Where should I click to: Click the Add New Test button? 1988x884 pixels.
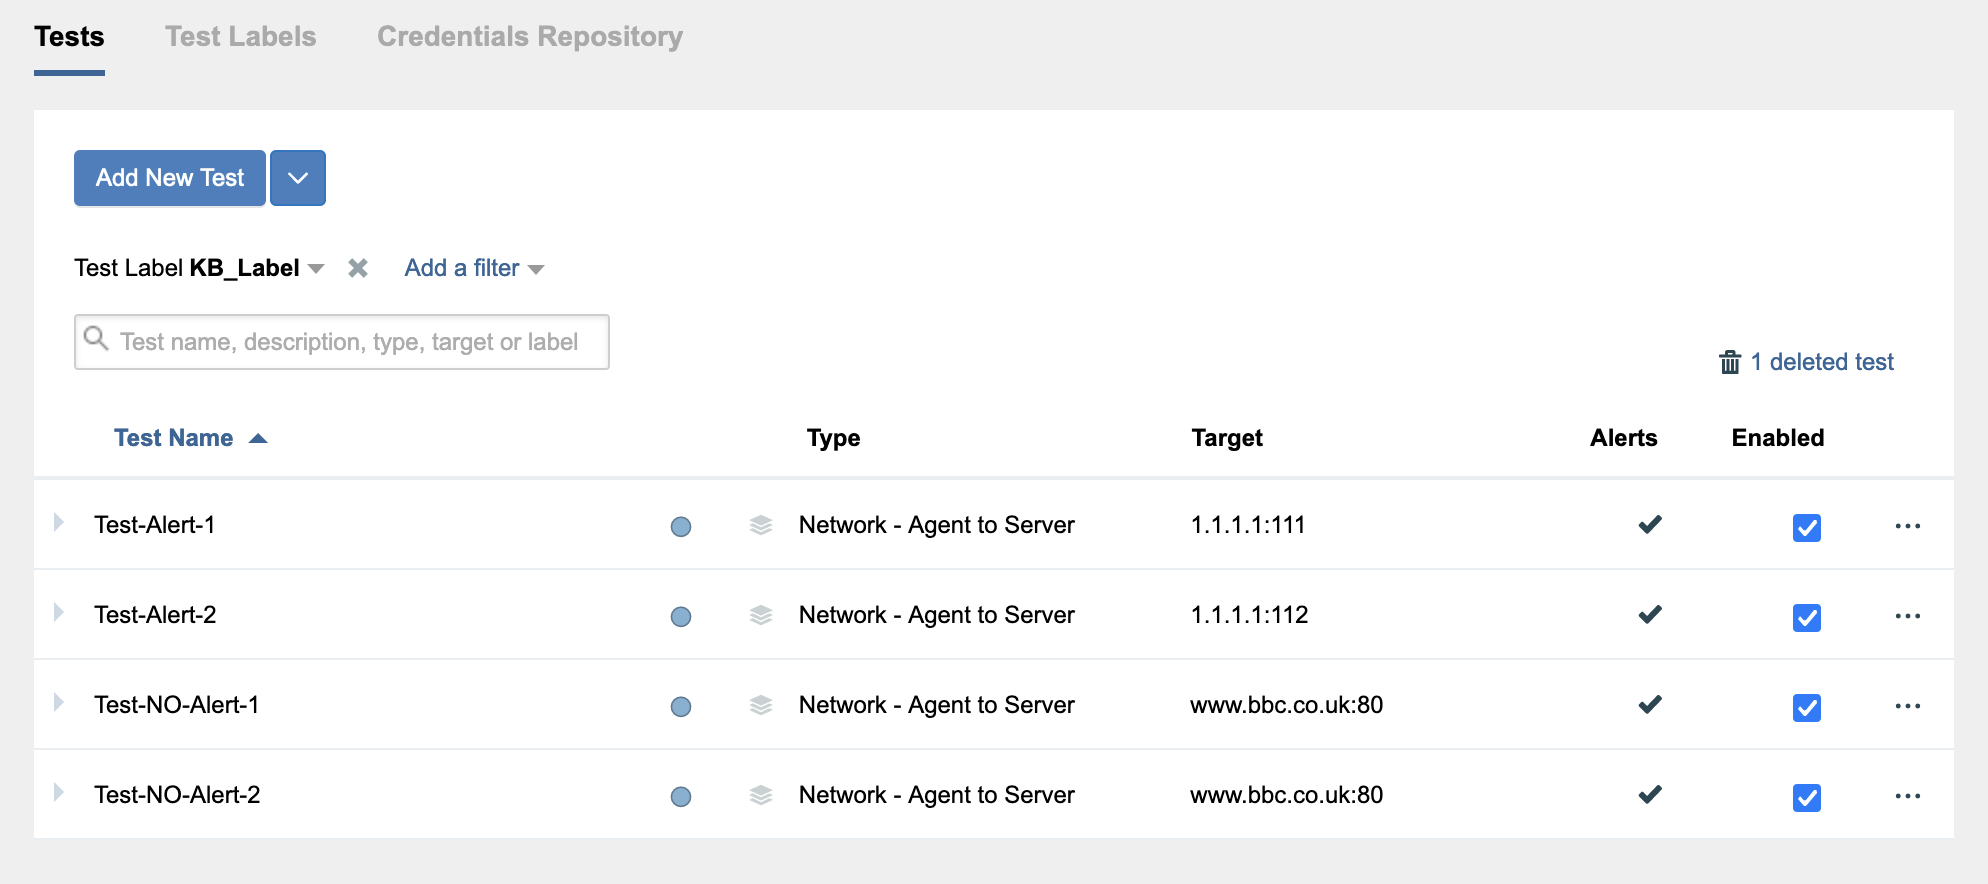170,178
